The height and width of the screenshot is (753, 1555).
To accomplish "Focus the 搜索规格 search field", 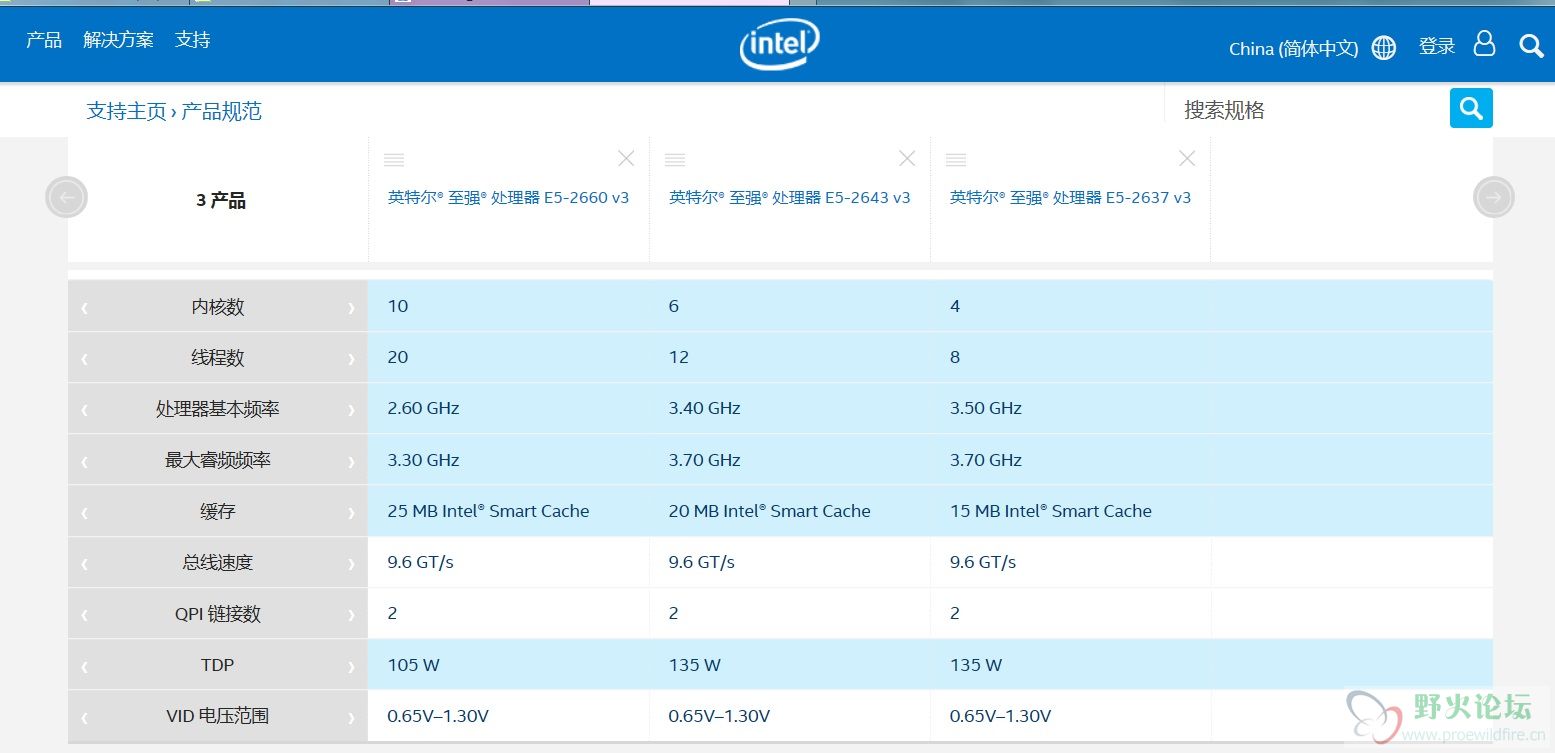I will click(1307, 109).
